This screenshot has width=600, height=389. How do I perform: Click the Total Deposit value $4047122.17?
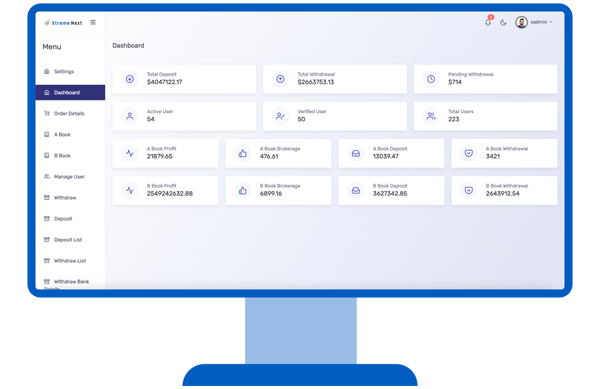tap(165, 82)
